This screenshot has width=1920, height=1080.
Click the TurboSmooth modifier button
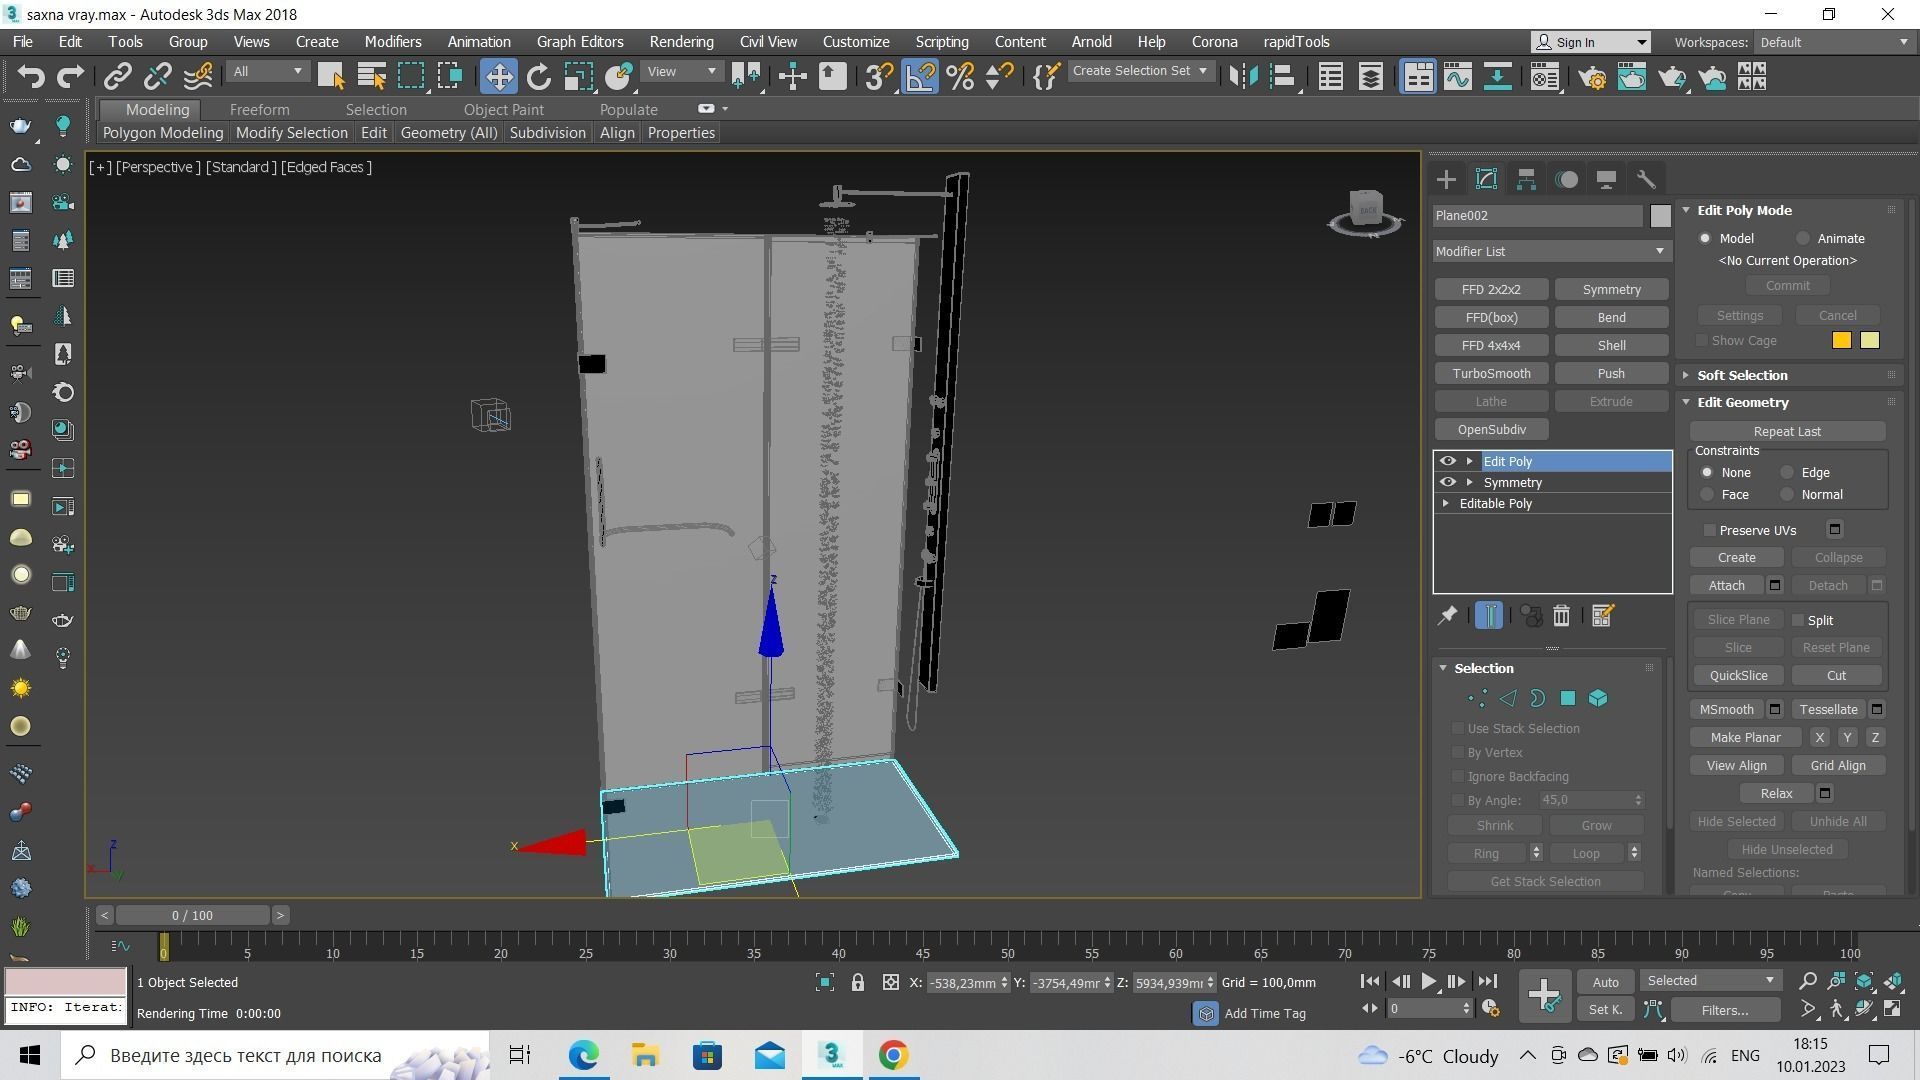[1491, 374]
